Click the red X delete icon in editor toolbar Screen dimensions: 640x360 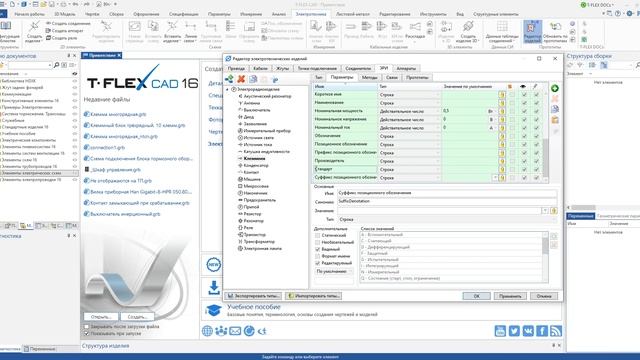pos(241,79)
